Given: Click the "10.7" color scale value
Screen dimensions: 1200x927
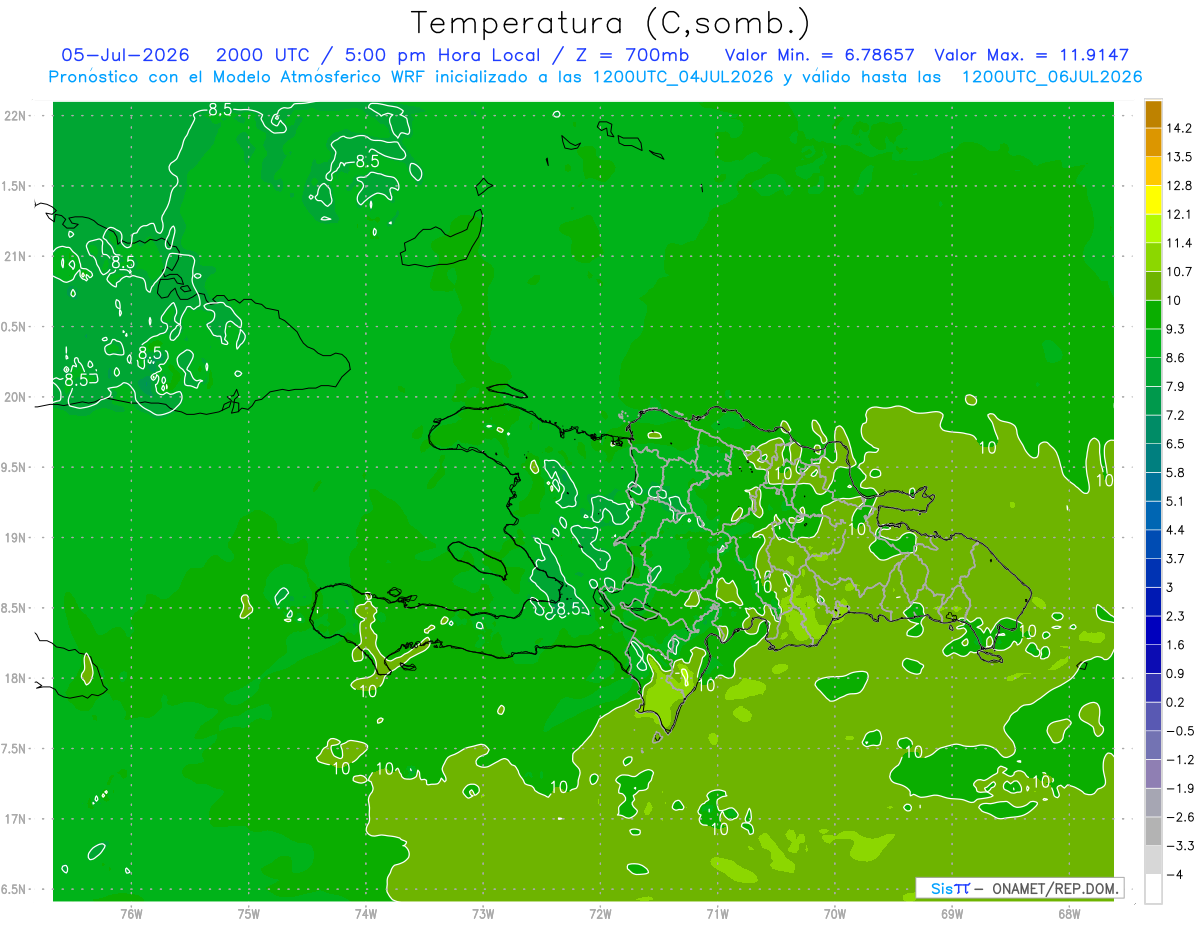Looking at the screenshot, I should pyautogui.click(x=1179, y=272).
